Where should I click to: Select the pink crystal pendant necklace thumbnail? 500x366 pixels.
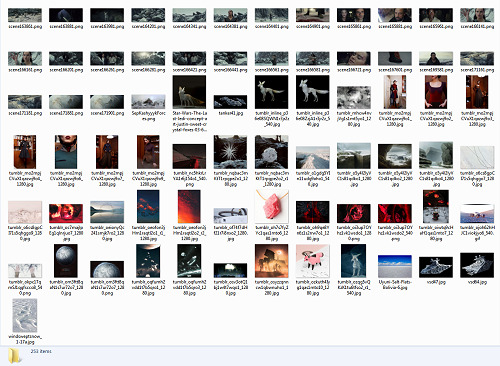pyautogui.click(x=272, y=206)
